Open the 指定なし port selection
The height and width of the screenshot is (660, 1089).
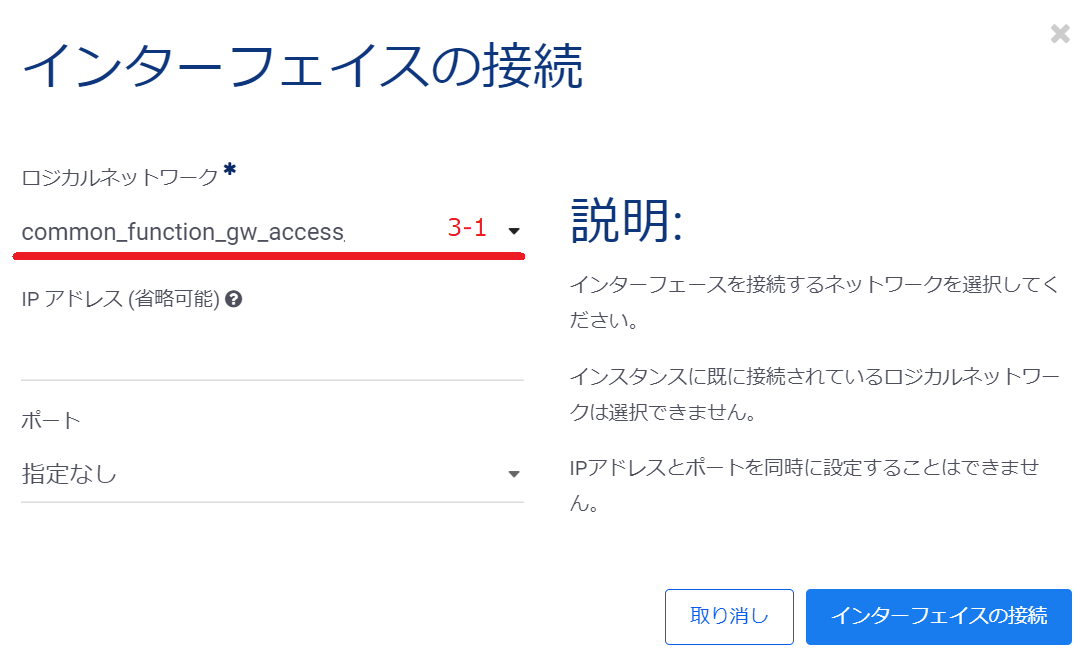pyautogui.click(x=70, y=474)
